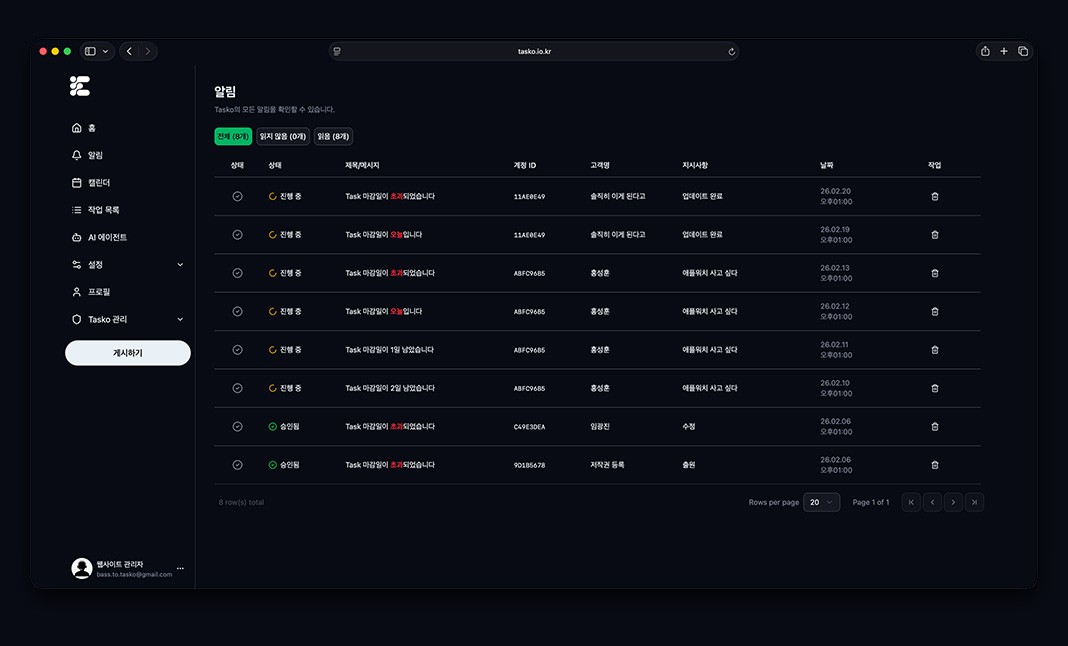Delete the notification dated 26.02.10
Screen dimensions: 1068x646
coord(934,388)
